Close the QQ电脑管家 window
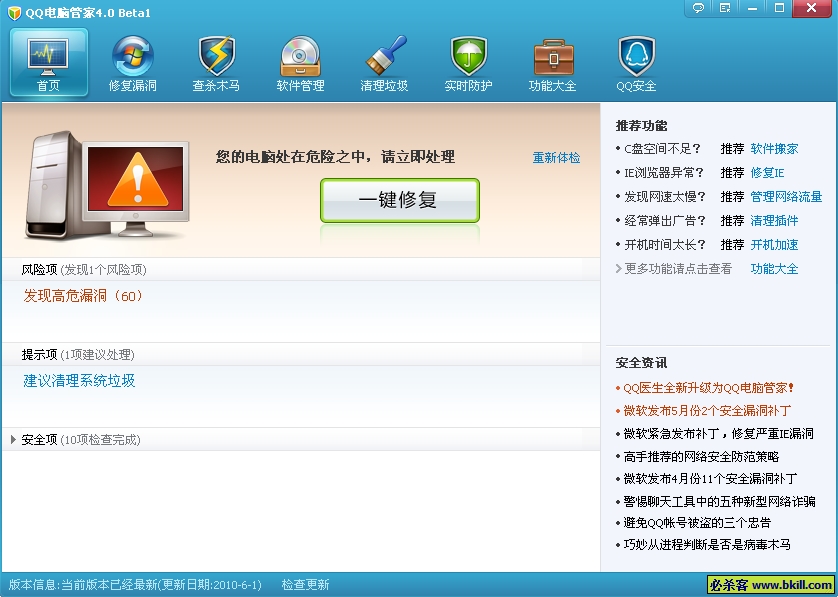This screenshot has width=838, height=597. [x=811, y=8]
